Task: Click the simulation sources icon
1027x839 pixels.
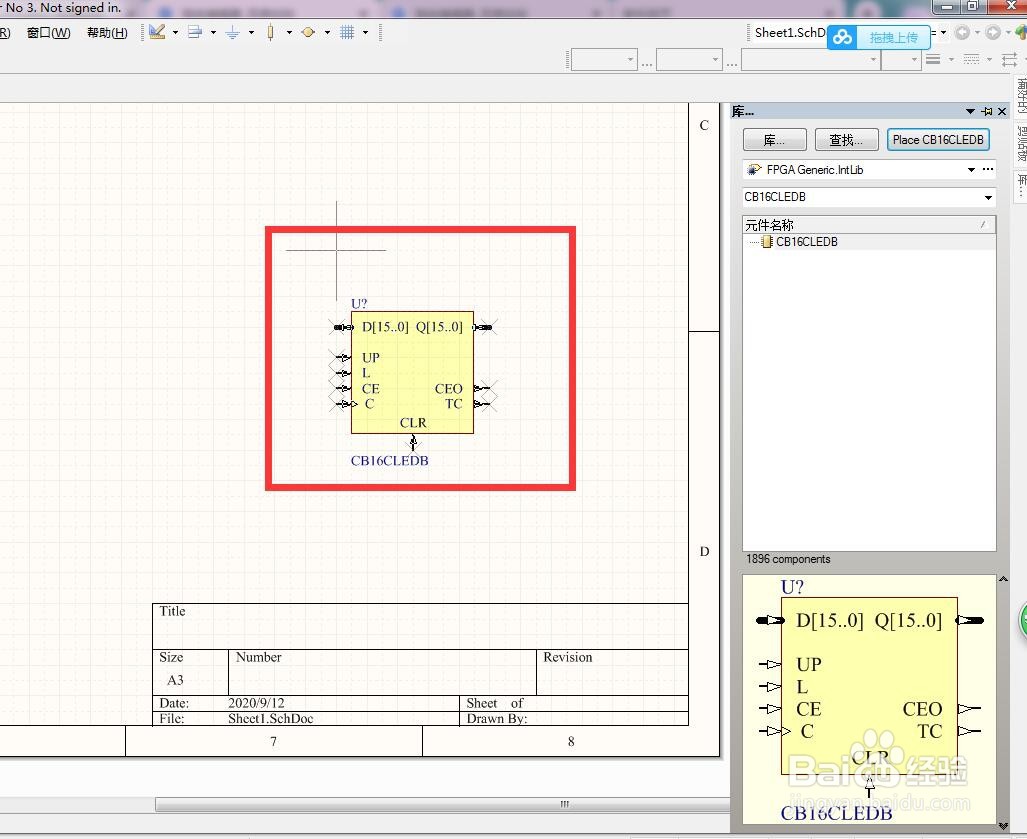Action: (308, 32)
